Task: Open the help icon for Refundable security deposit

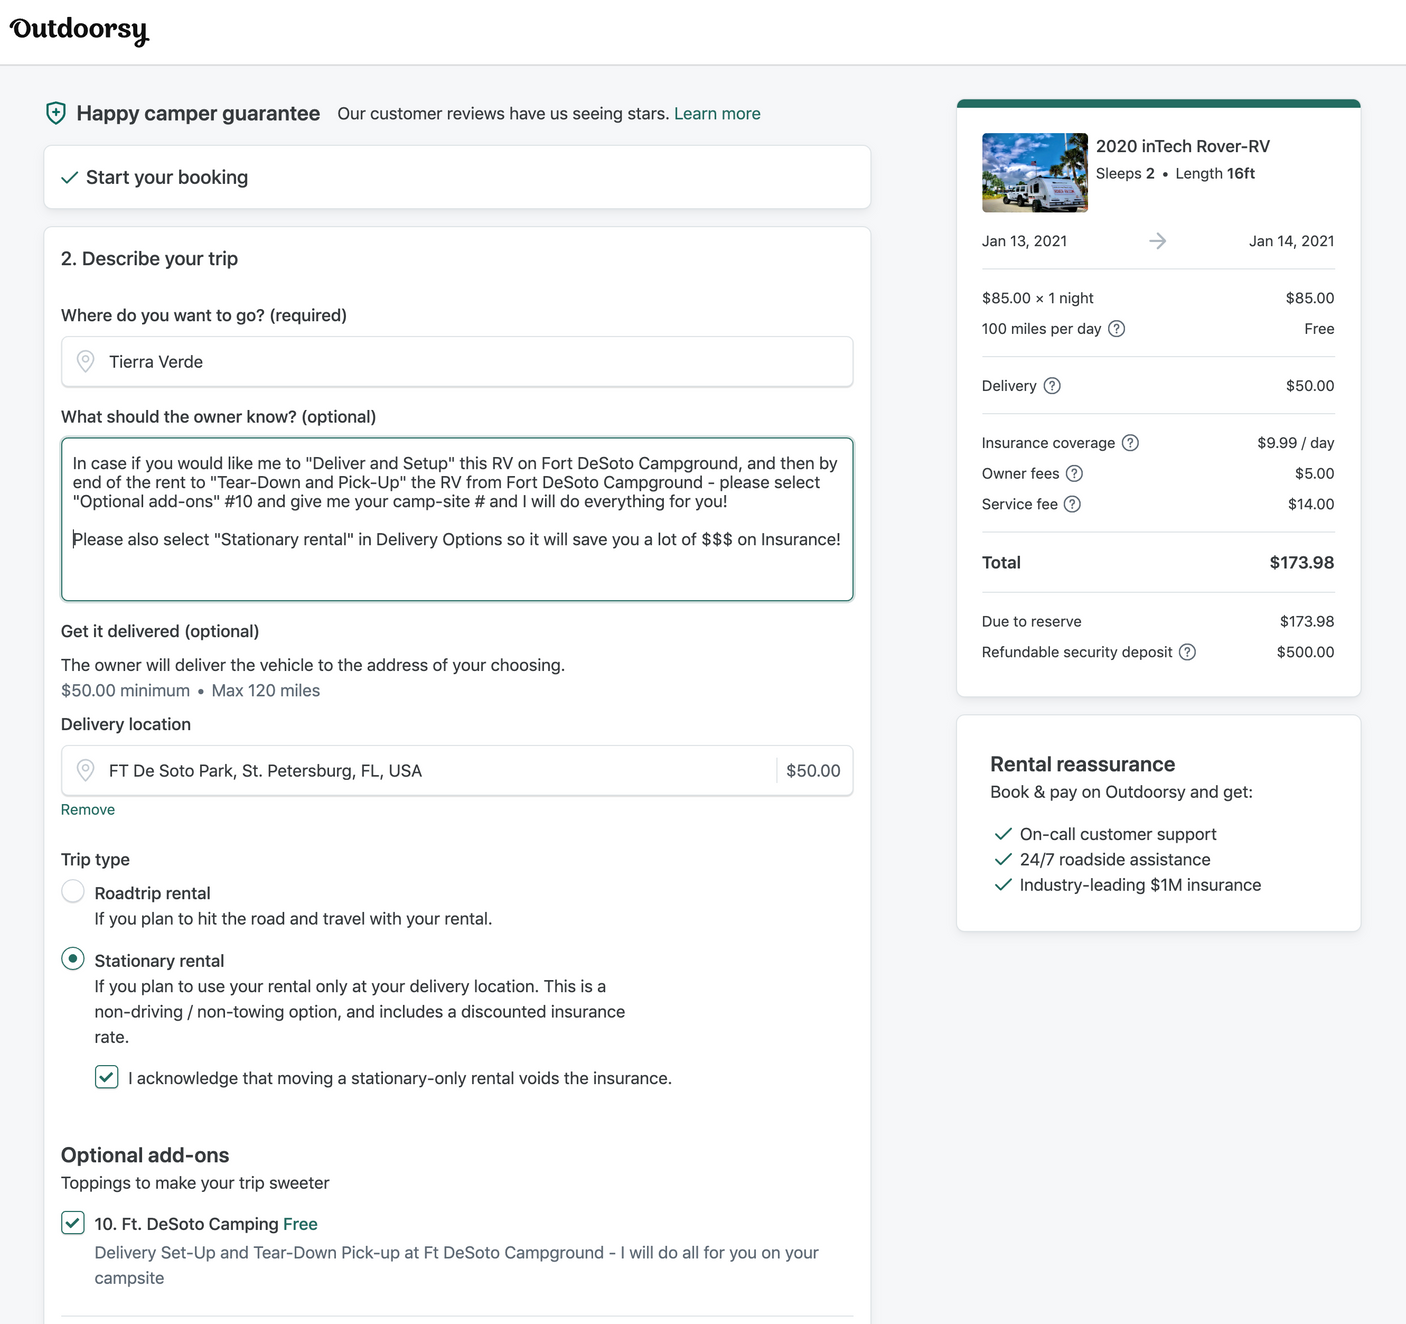Action: (1187, 652)
